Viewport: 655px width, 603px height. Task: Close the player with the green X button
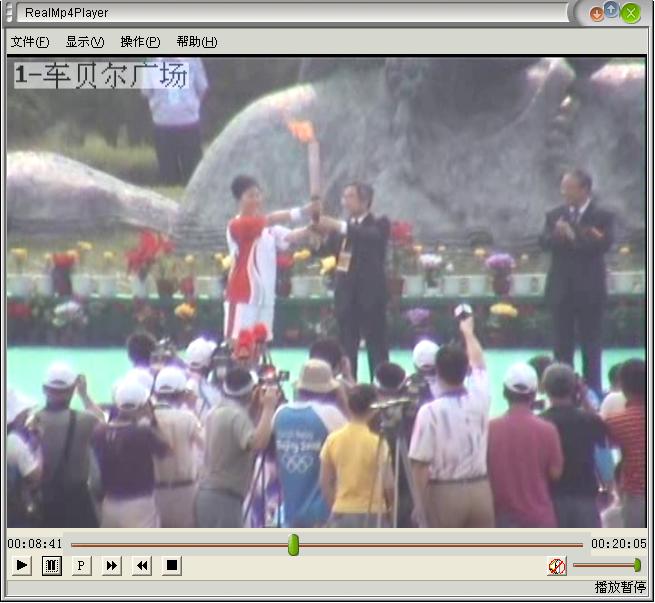(630, 13)
